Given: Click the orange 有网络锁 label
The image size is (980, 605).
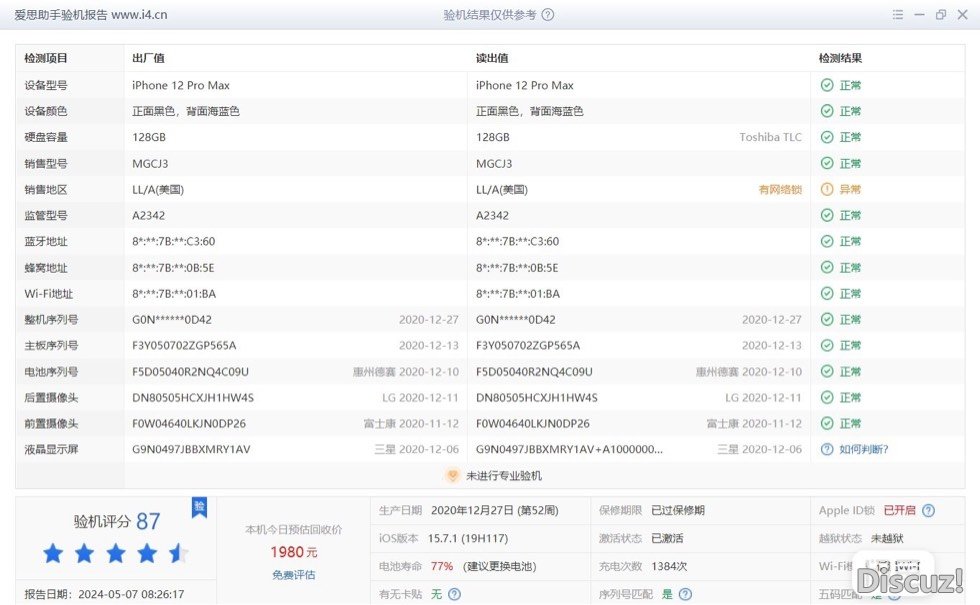Looking at the screenshot, I should tap(780, 189).
